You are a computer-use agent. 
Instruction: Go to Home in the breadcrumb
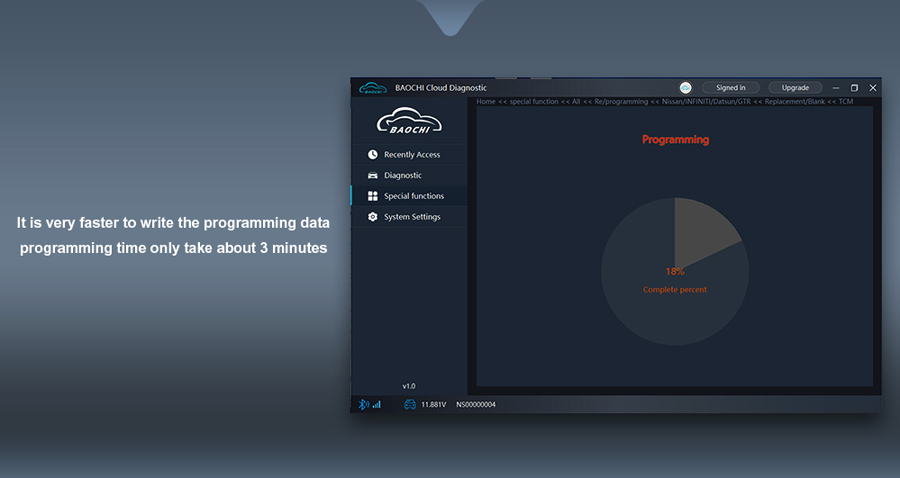coord(486,102)
